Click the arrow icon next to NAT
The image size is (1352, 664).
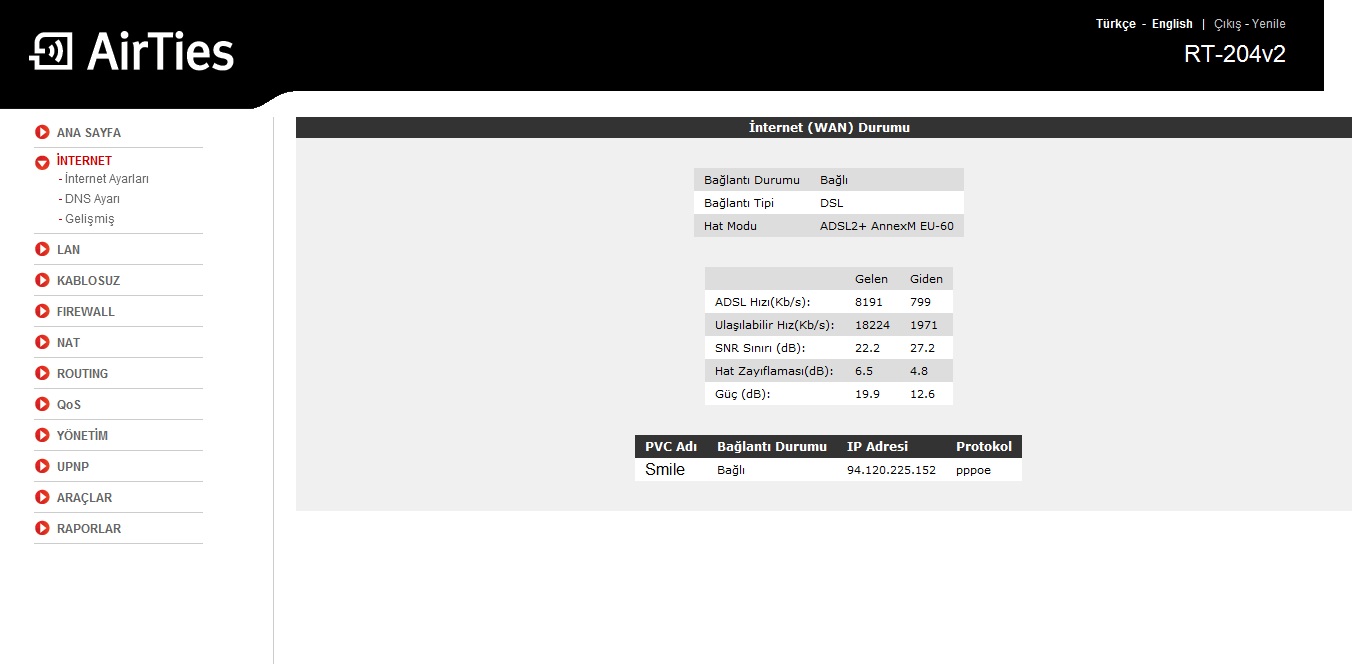tap(42, 342)
